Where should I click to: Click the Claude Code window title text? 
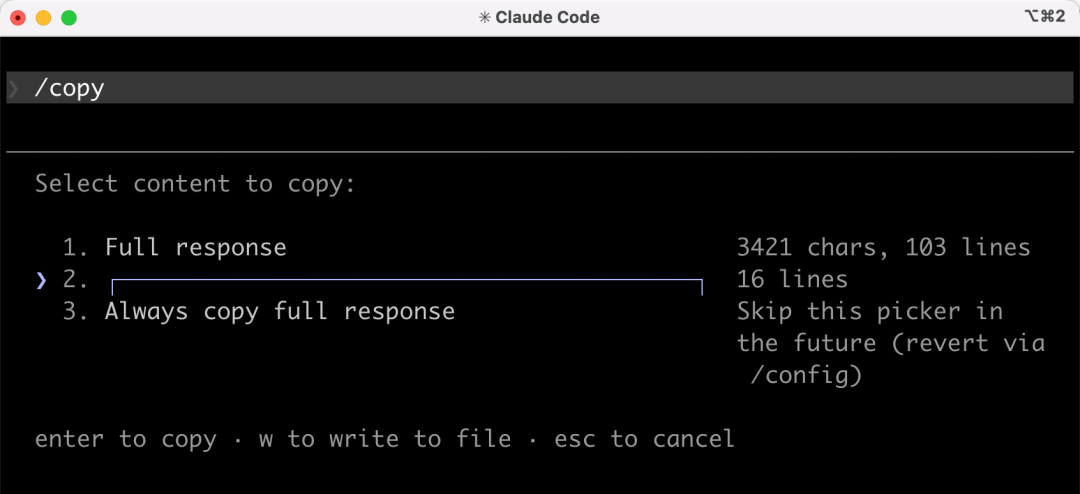(546, 18)
